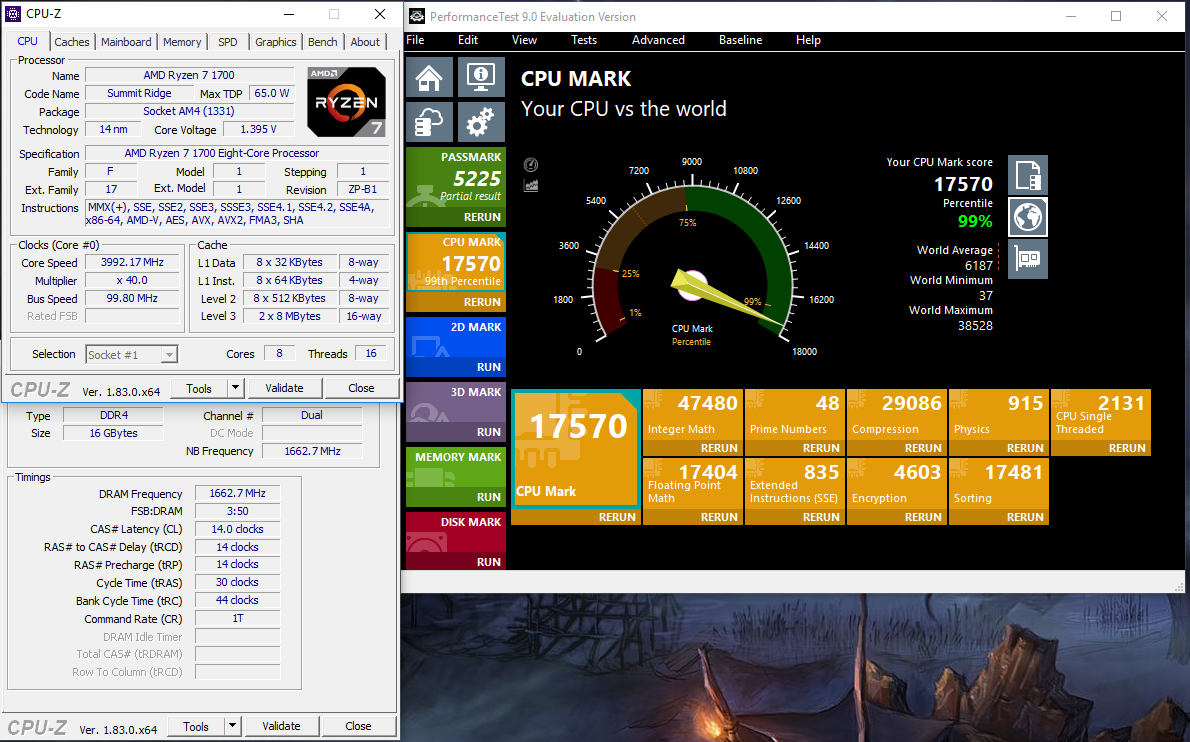Open the Baseline menu in PerformanceTest
1190x742 pixels.
click(740, 40)
